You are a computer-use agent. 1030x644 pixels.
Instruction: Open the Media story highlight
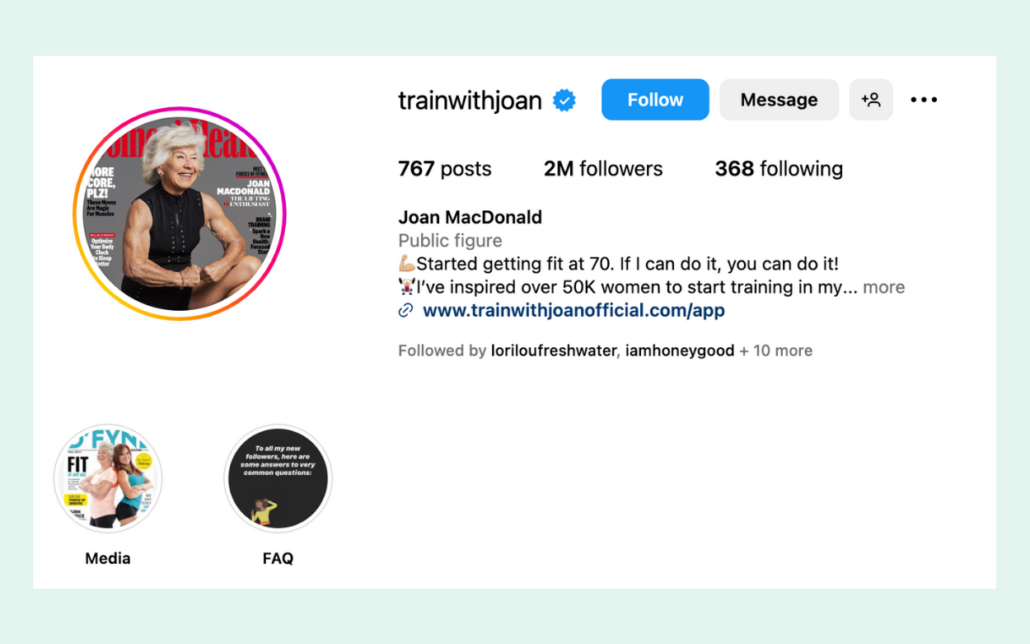[108, 478]
